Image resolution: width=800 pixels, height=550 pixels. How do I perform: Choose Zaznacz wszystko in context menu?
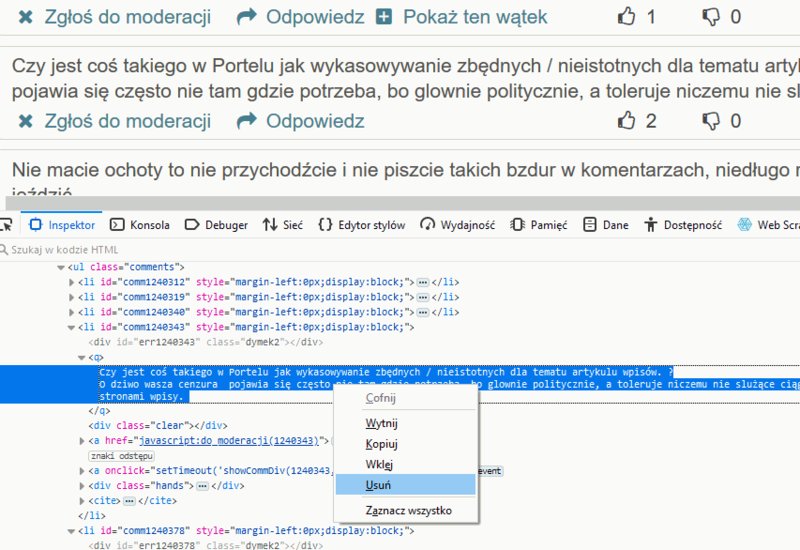pos(408,511)
